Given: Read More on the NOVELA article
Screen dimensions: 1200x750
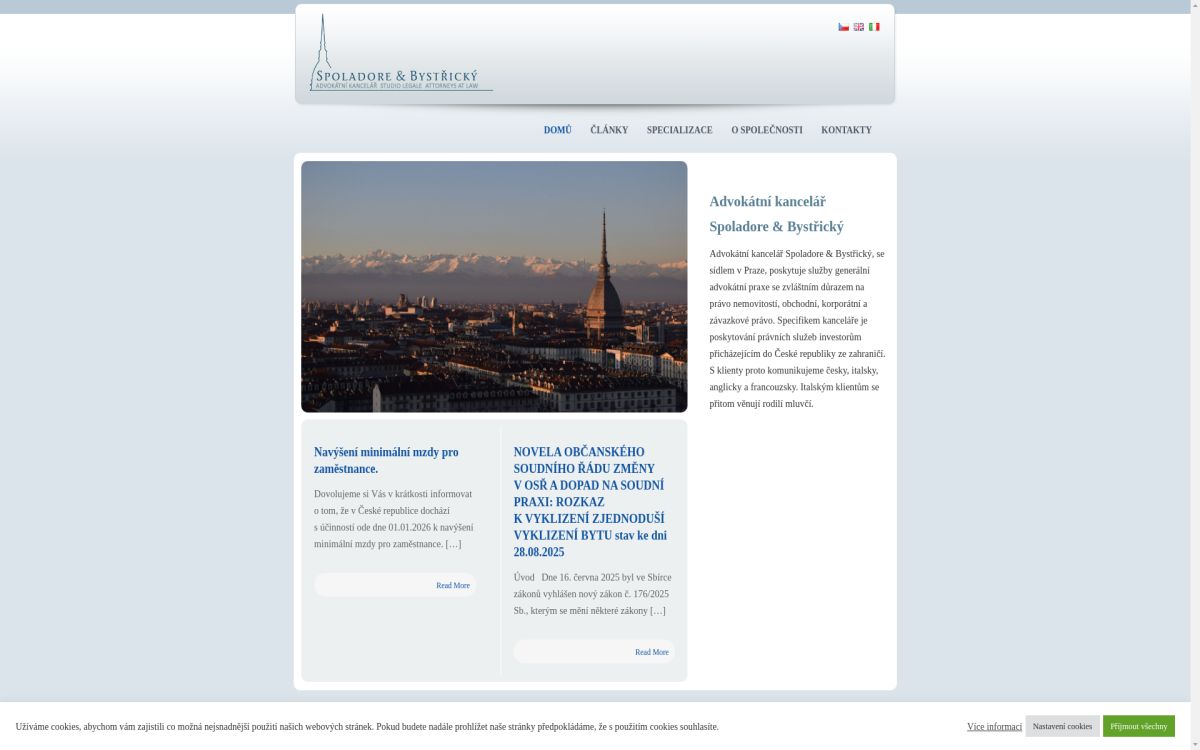Looking at the screenshot, I should tap(651, 652).
